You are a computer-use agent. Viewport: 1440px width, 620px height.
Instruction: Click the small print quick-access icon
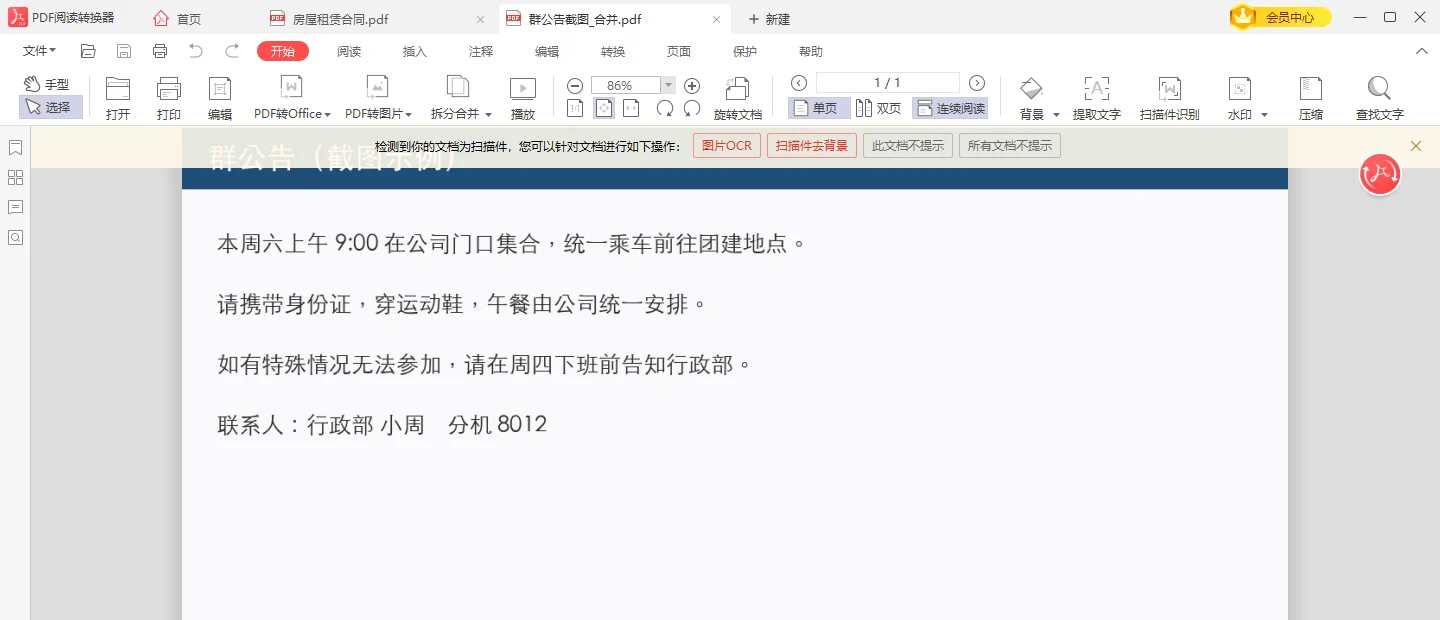[x=160, y=51]
